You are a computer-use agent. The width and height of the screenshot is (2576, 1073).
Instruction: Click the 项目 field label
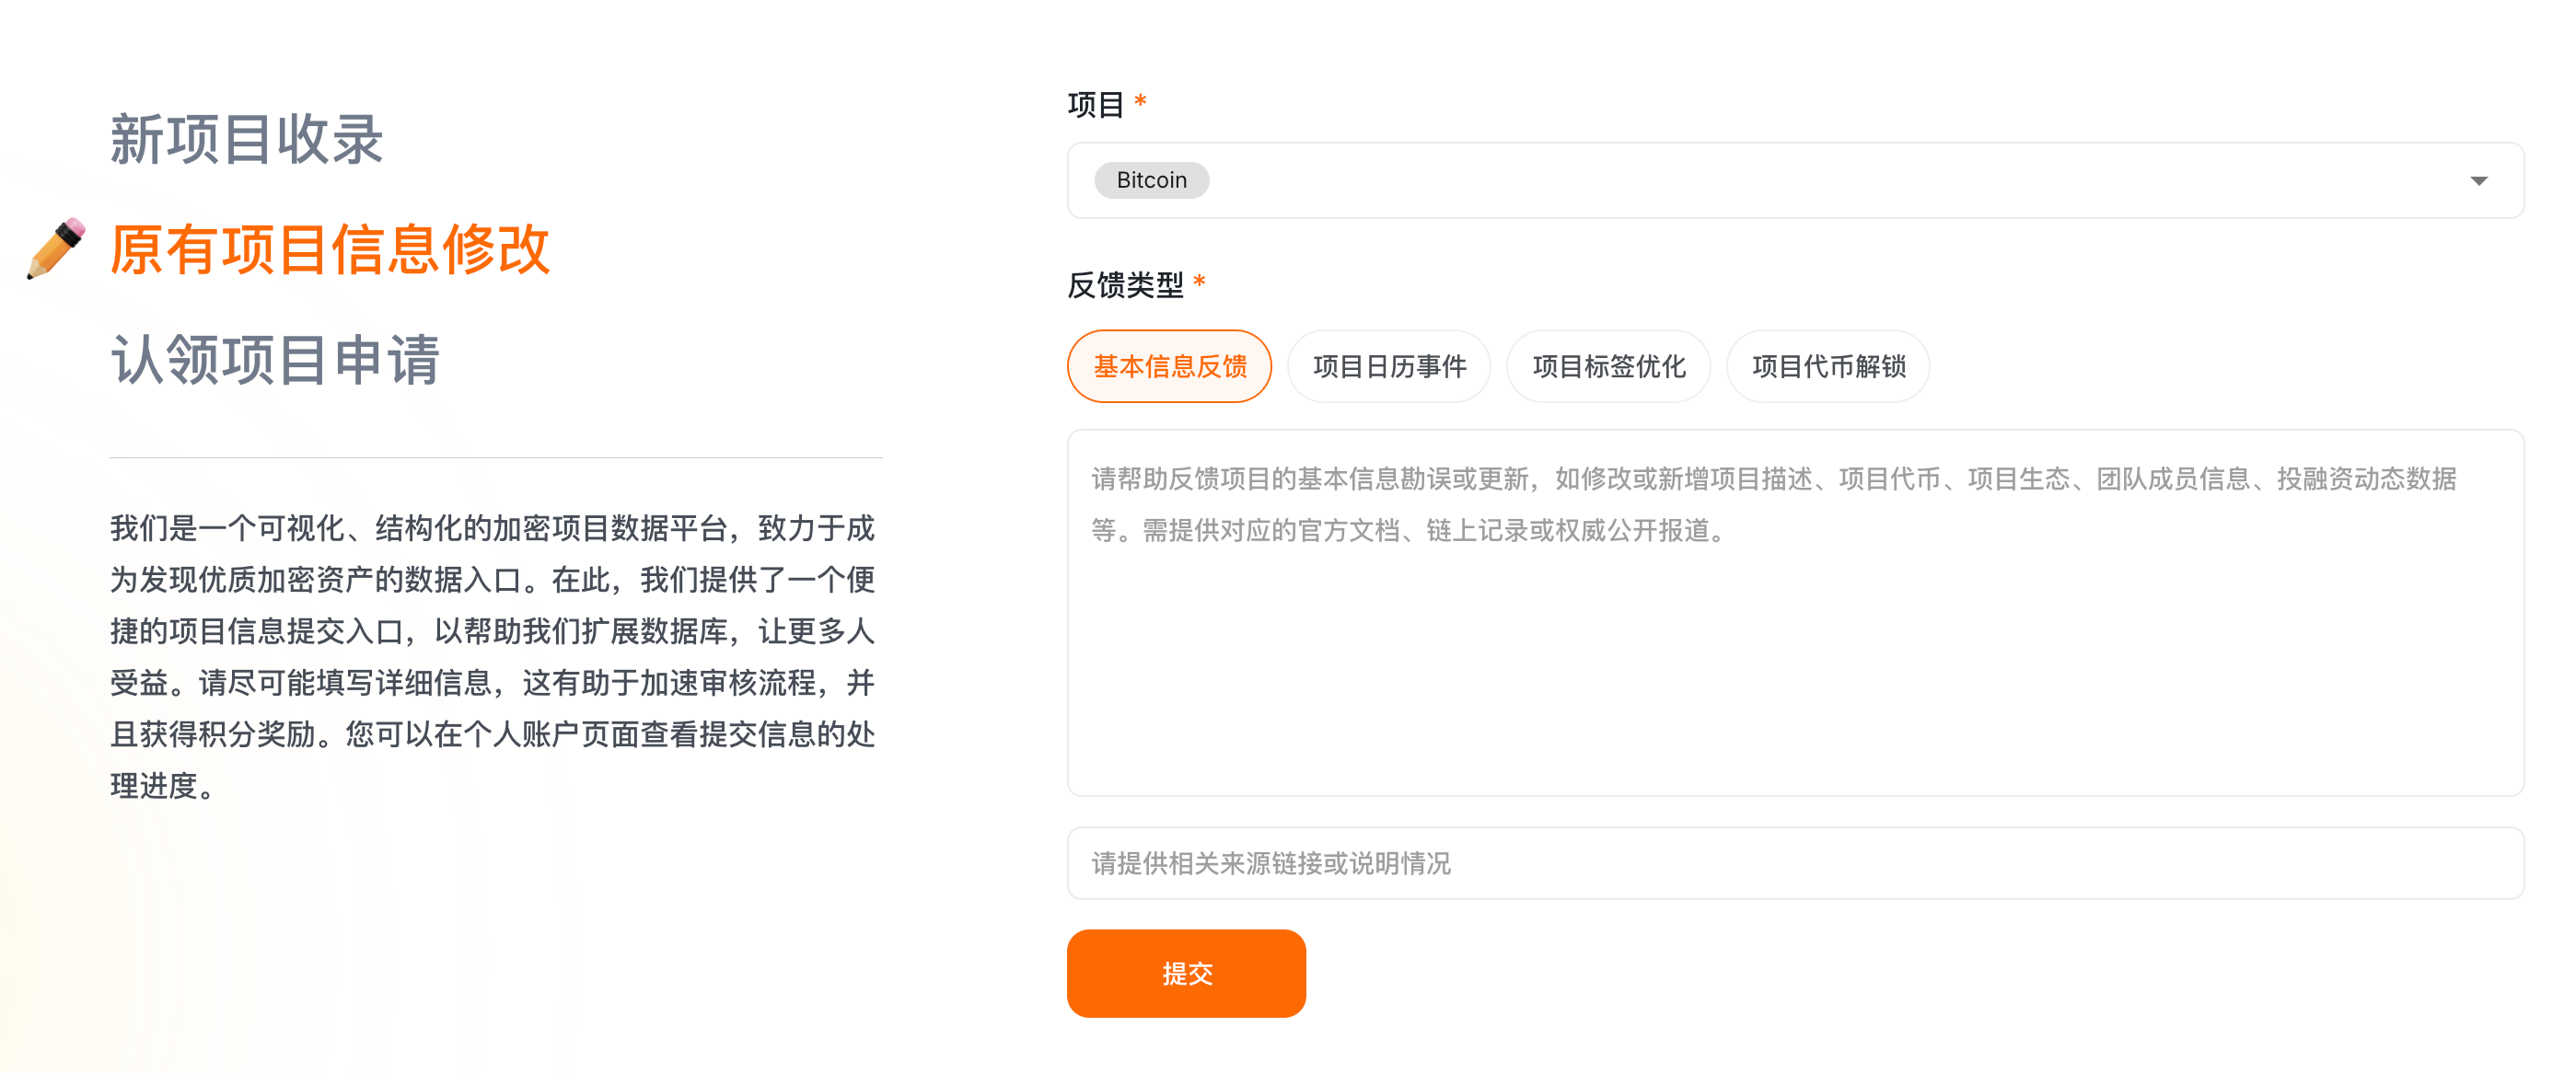click(x=1095, y=105)
